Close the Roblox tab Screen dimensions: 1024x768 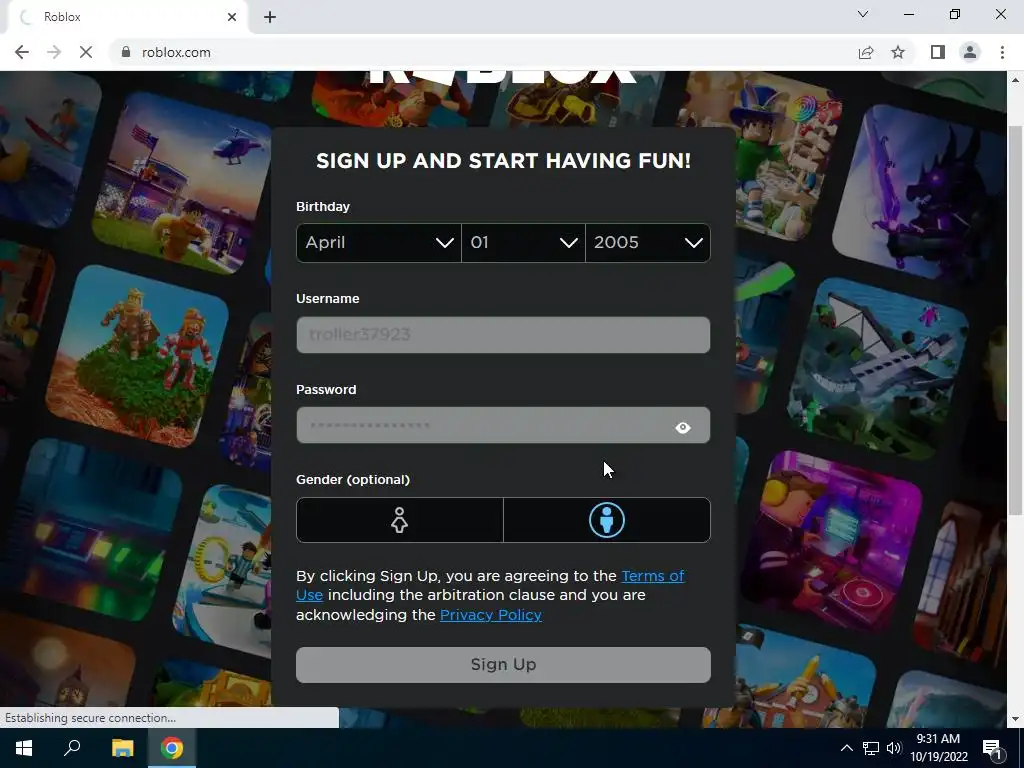[232, 17]
